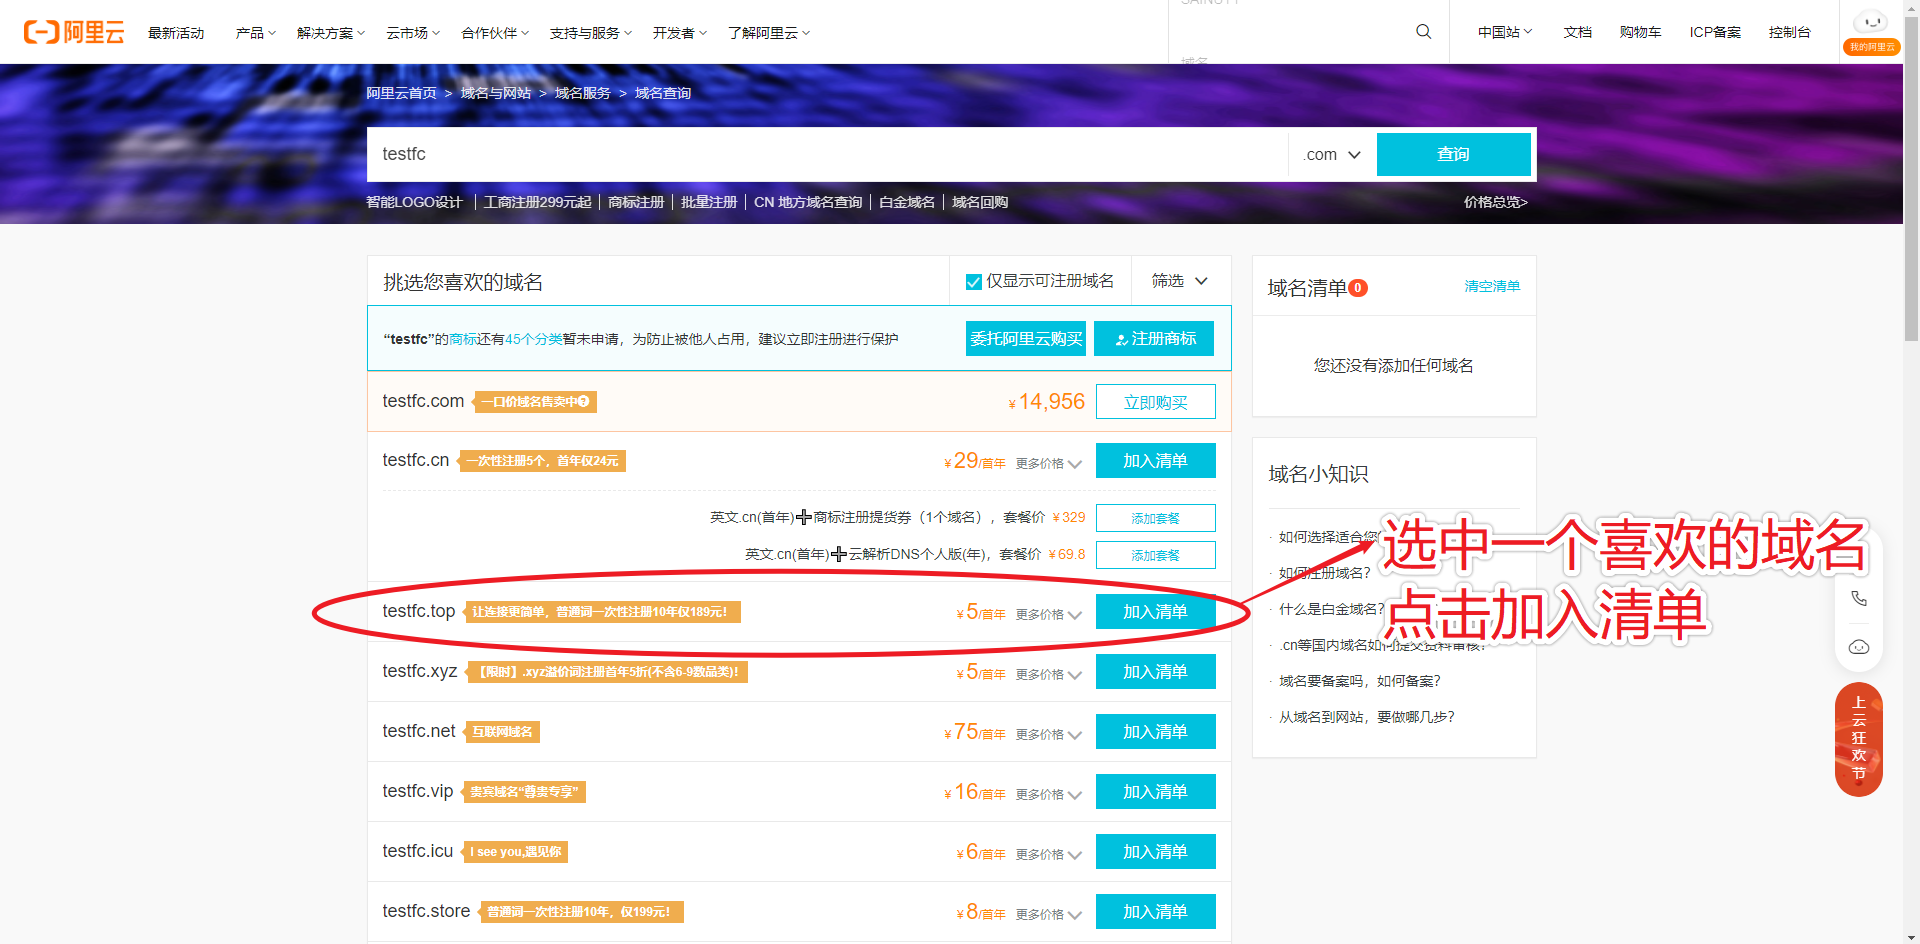Click 添加套餐 for the ¥329 package

1155,518
